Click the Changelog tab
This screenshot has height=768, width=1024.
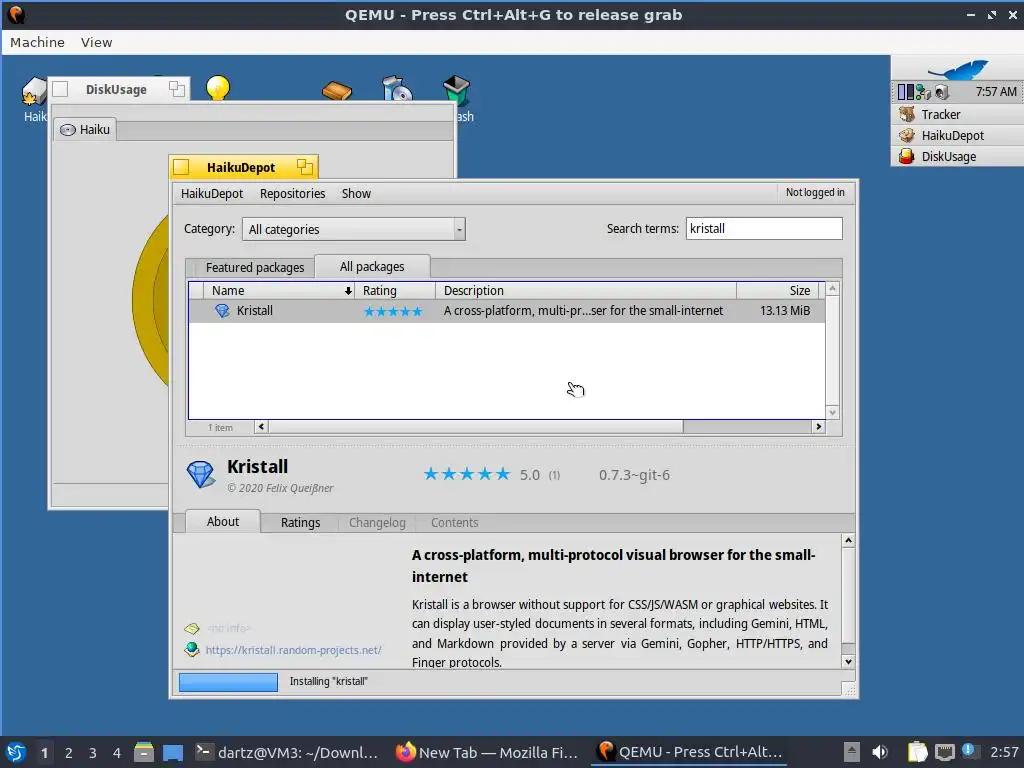[377, 522]
